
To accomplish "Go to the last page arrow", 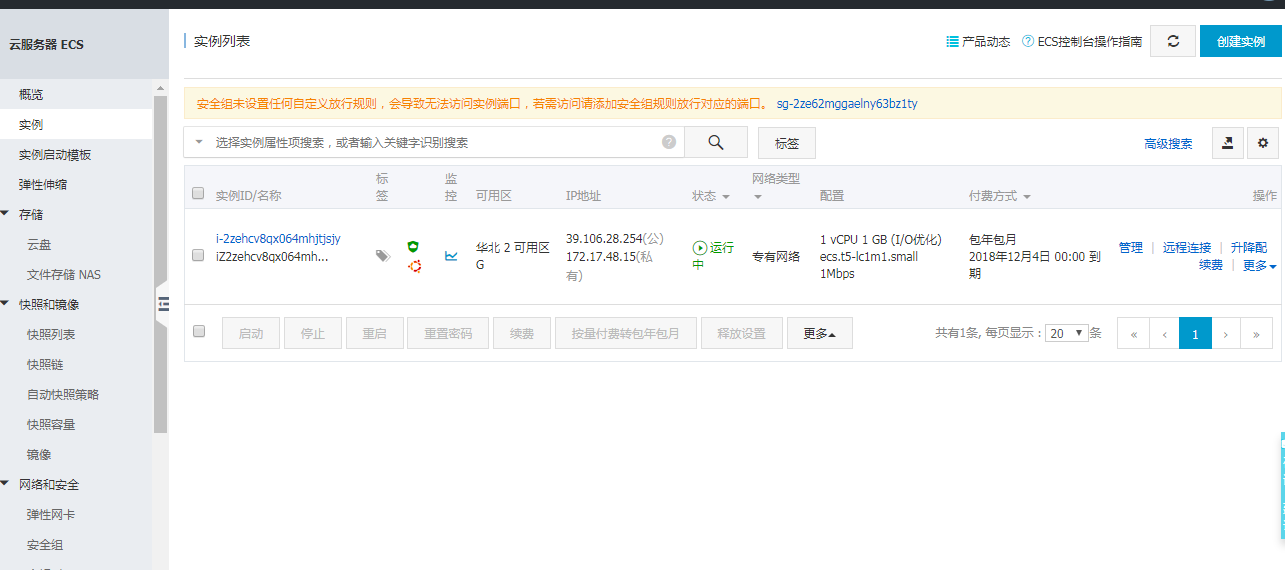I will tap(1256, 334).
